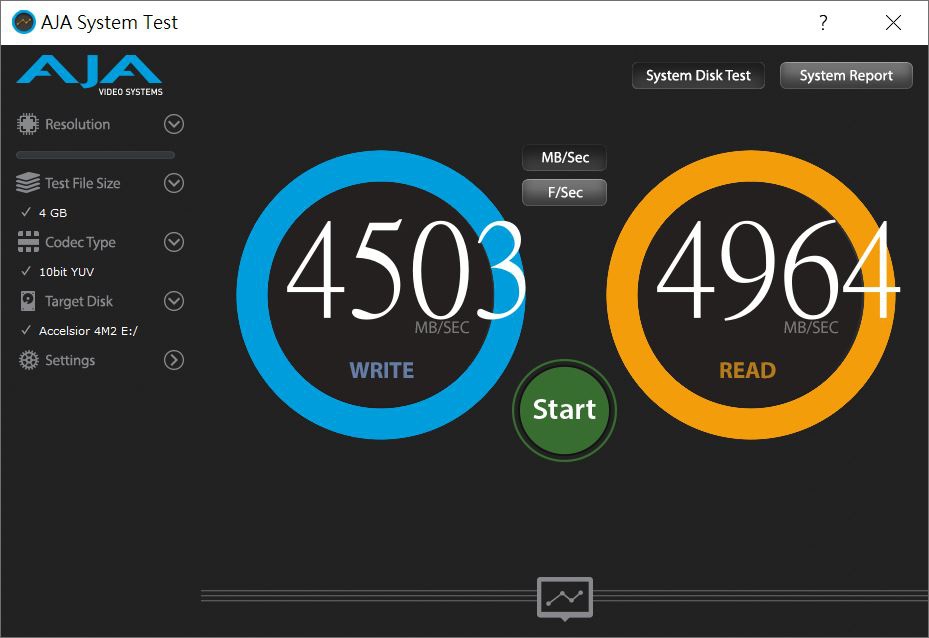Expand the Codec Type dropdown
Viewport: 929px width, 638px height.
(x=174, y=242)
